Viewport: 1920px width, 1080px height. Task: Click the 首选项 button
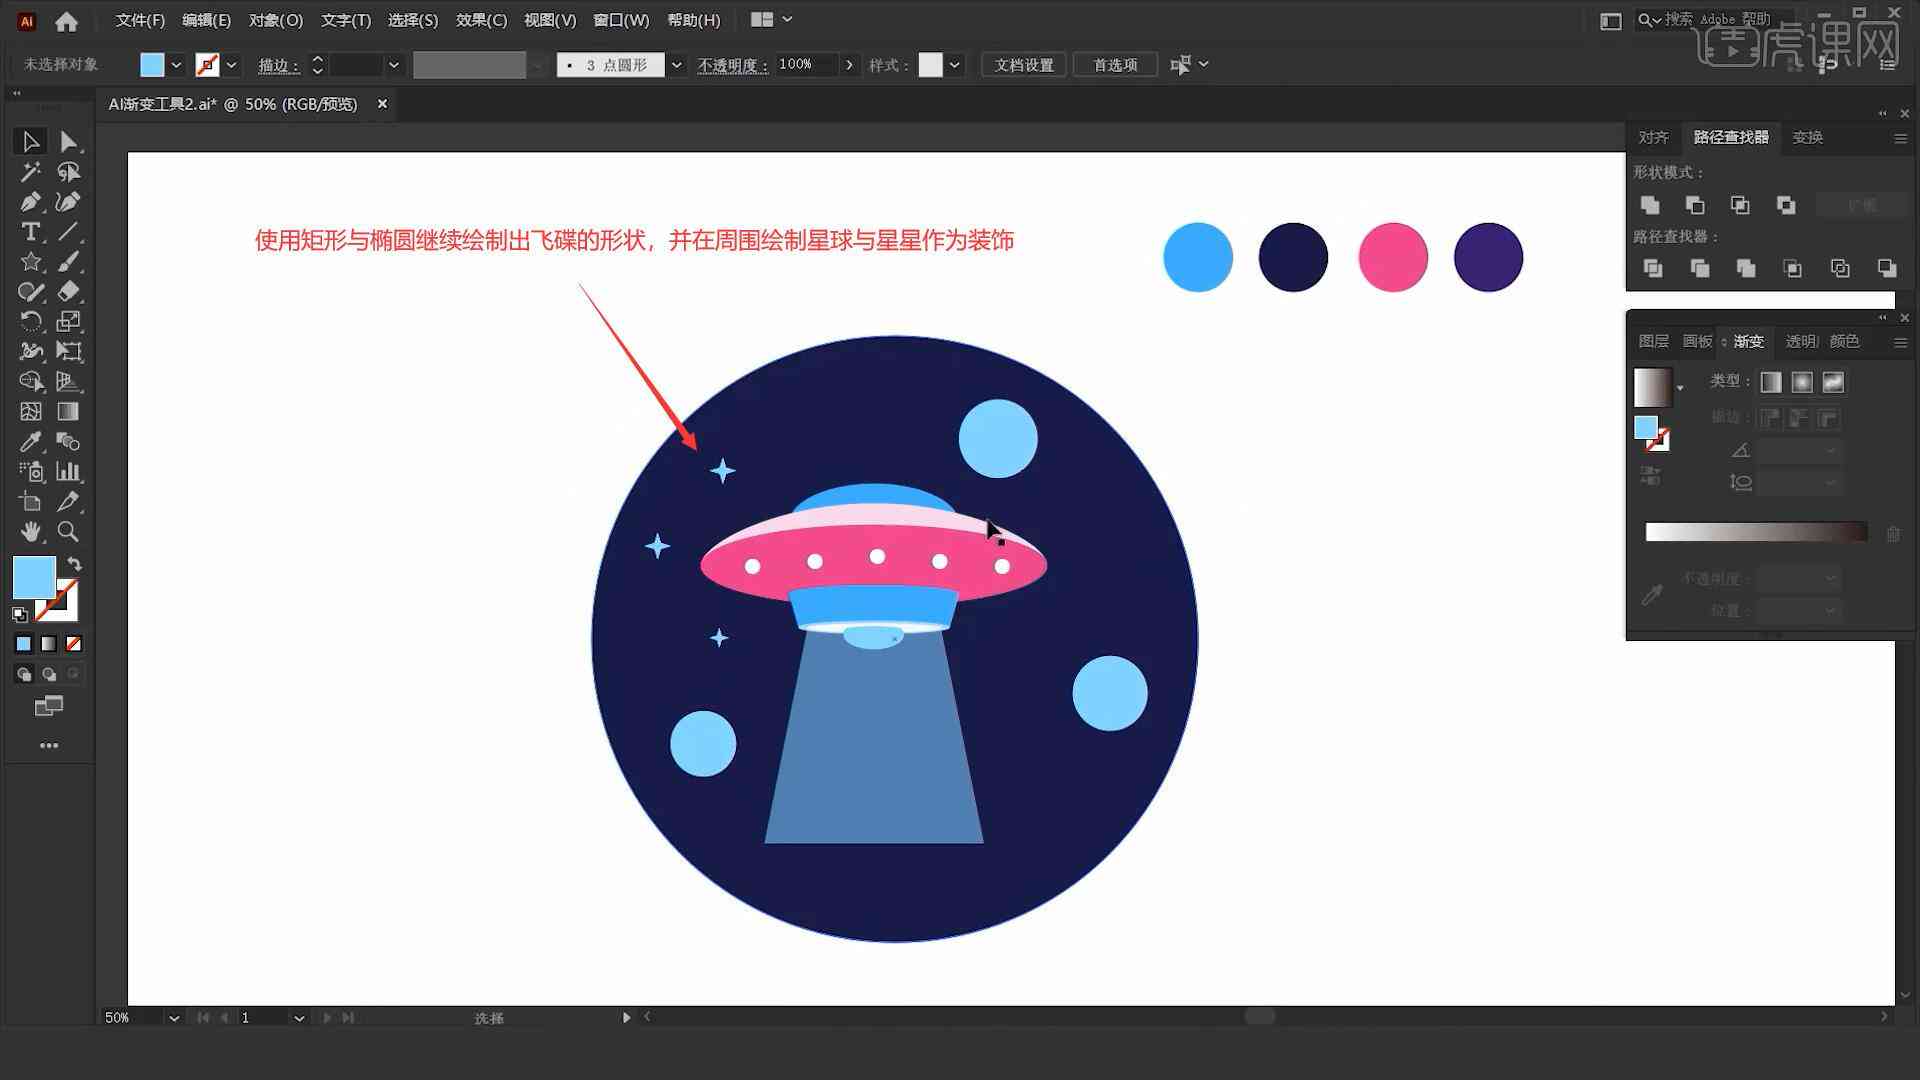pyautogui.click(x=1112, y=65)
